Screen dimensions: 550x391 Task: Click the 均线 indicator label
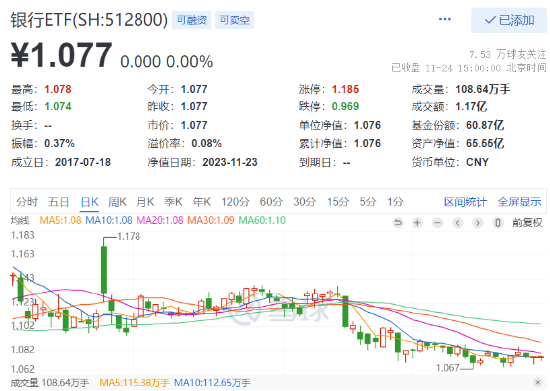[20, 221]
